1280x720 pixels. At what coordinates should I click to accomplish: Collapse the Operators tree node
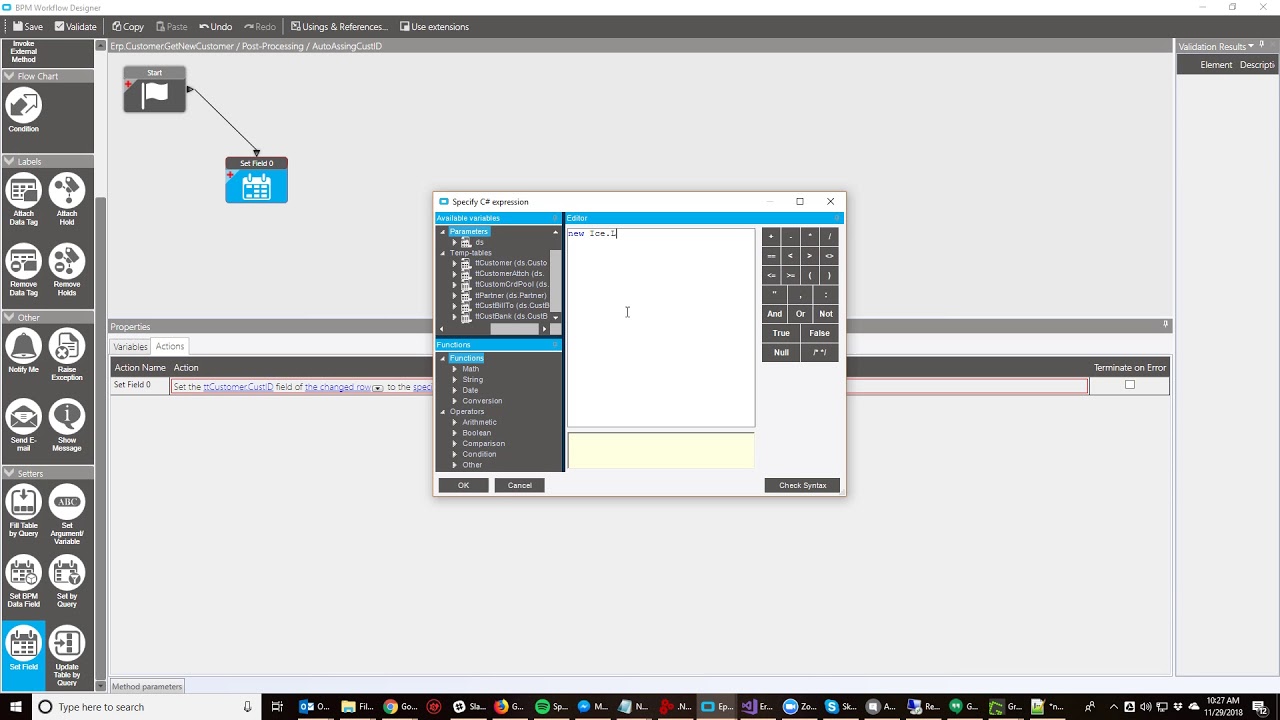tap(443, 412)
